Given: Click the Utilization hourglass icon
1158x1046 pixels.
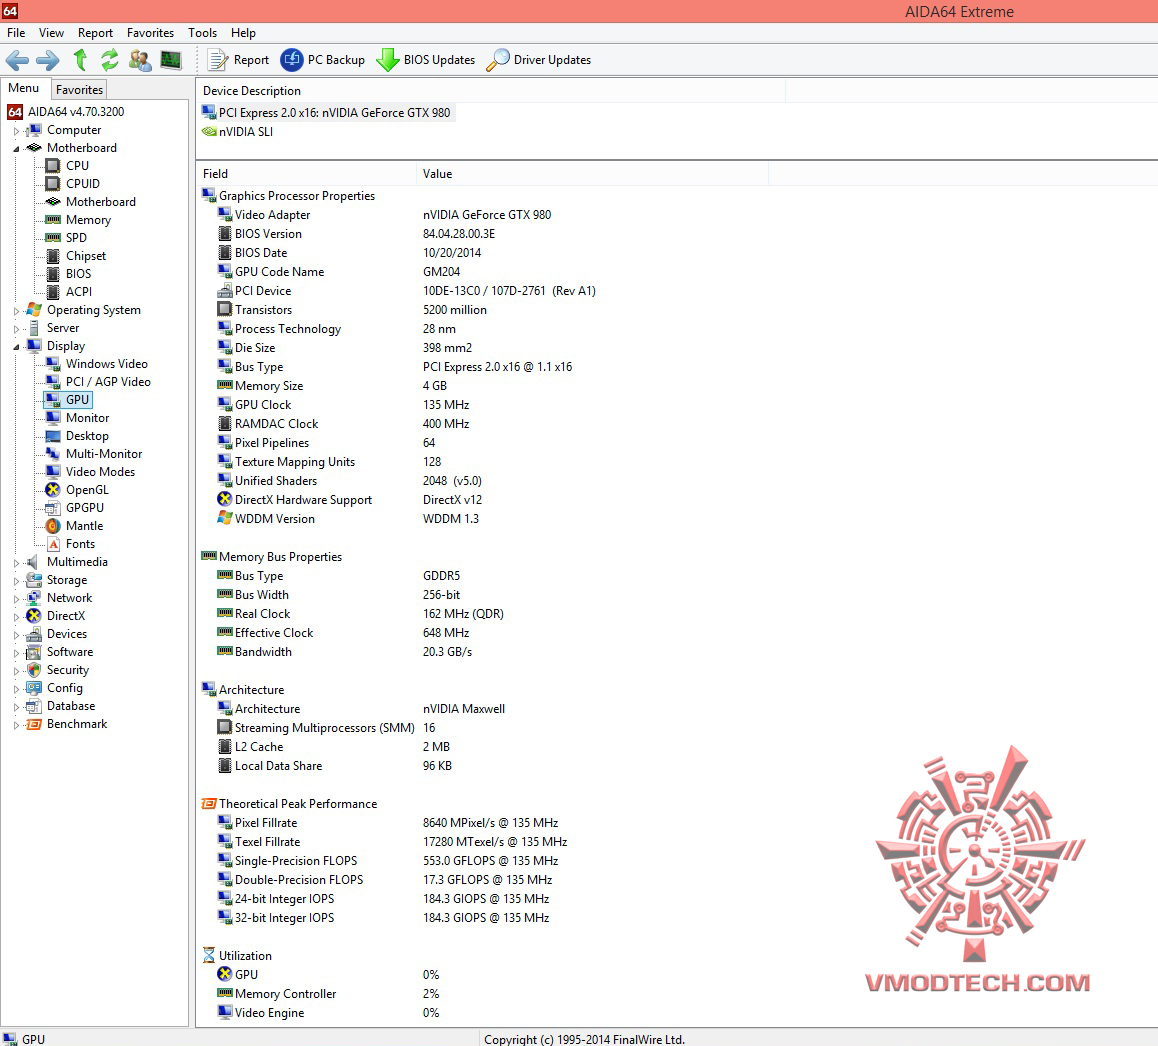Looking at the screenshot, I should (209, 955).
